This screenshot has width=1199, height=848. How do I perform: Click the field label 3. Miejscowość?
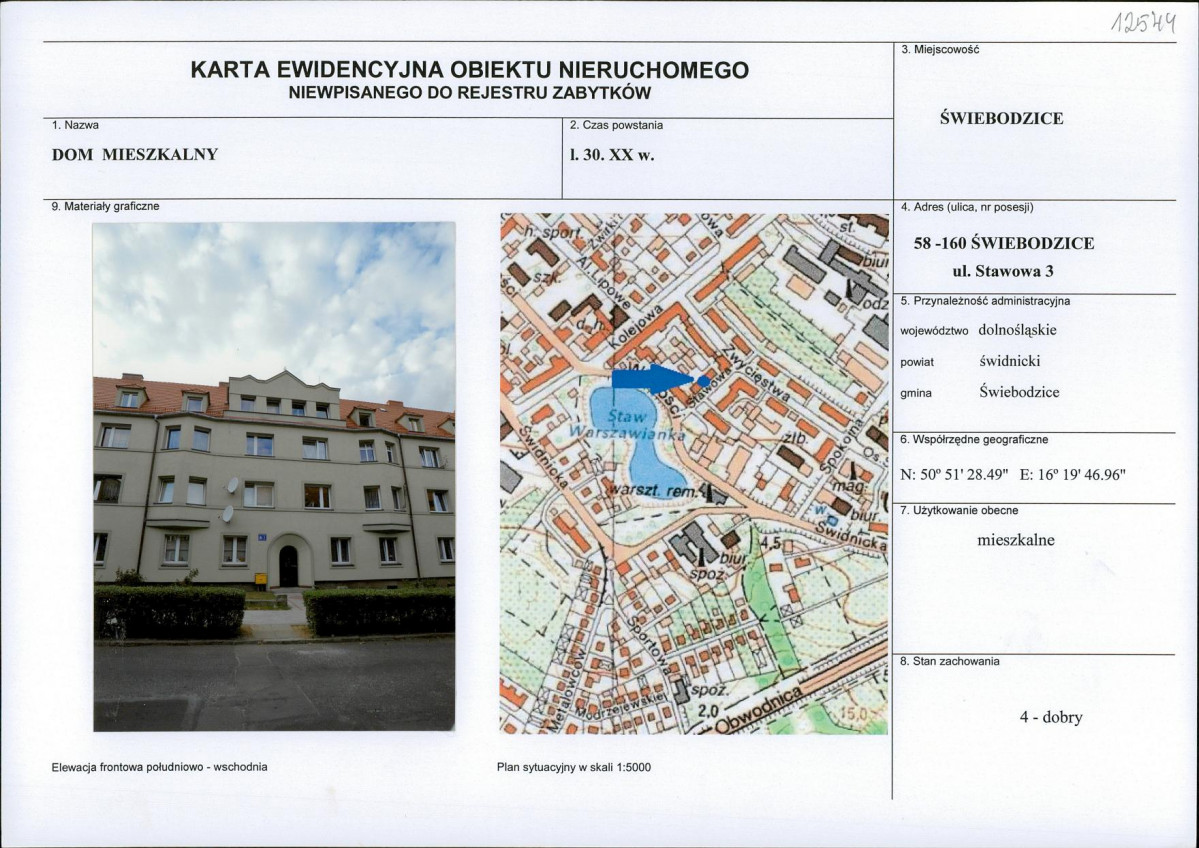pyautogui.click(x=940, y=50)
